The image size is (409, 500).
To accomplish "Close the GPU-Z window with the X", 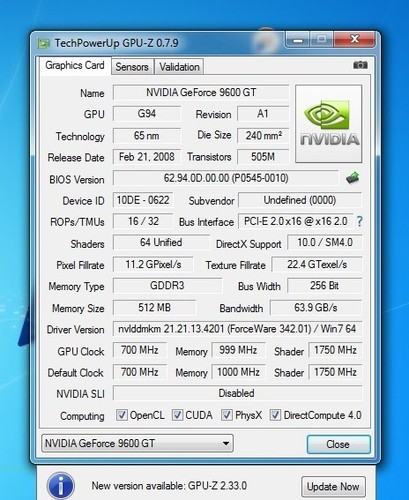I will (355, 40).
